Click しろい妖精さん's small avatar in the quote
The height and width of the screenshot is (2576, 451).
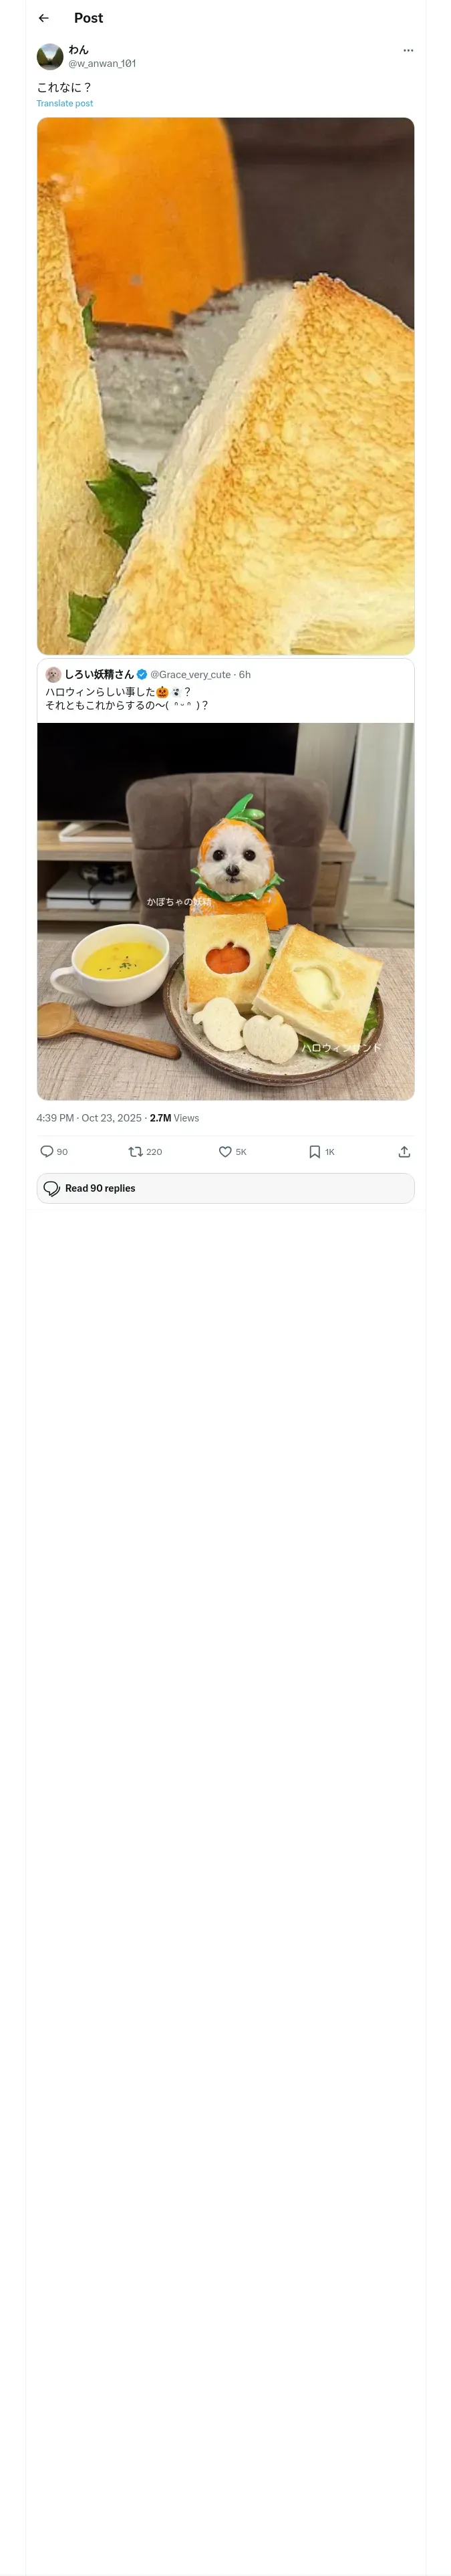tap(53, 674)
